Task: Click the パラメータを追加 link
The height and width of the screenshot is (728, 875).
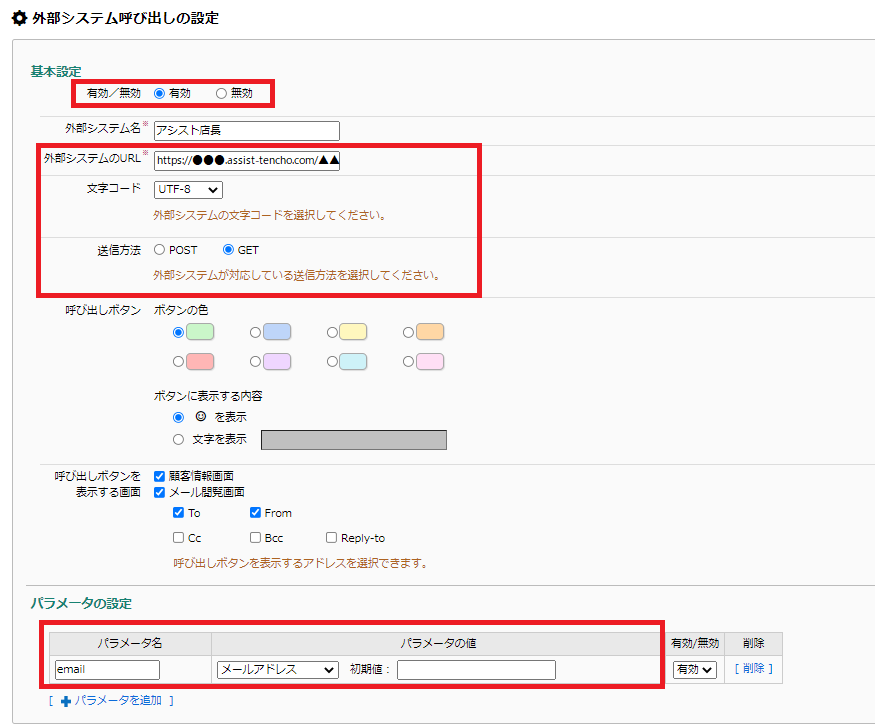Action: click(x=118, y=701)
